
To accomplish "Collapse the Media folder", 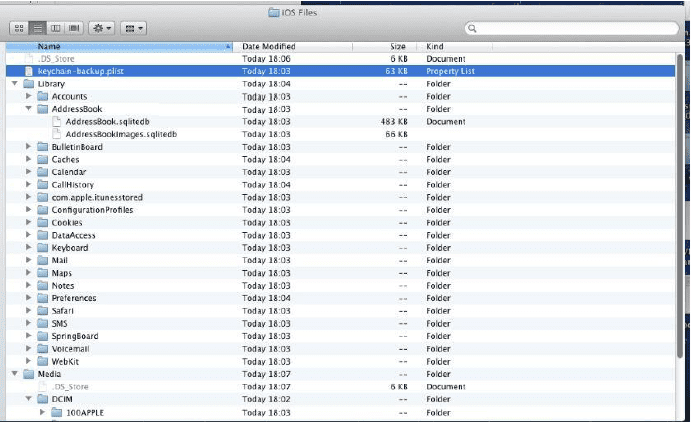I will (14, 373).
